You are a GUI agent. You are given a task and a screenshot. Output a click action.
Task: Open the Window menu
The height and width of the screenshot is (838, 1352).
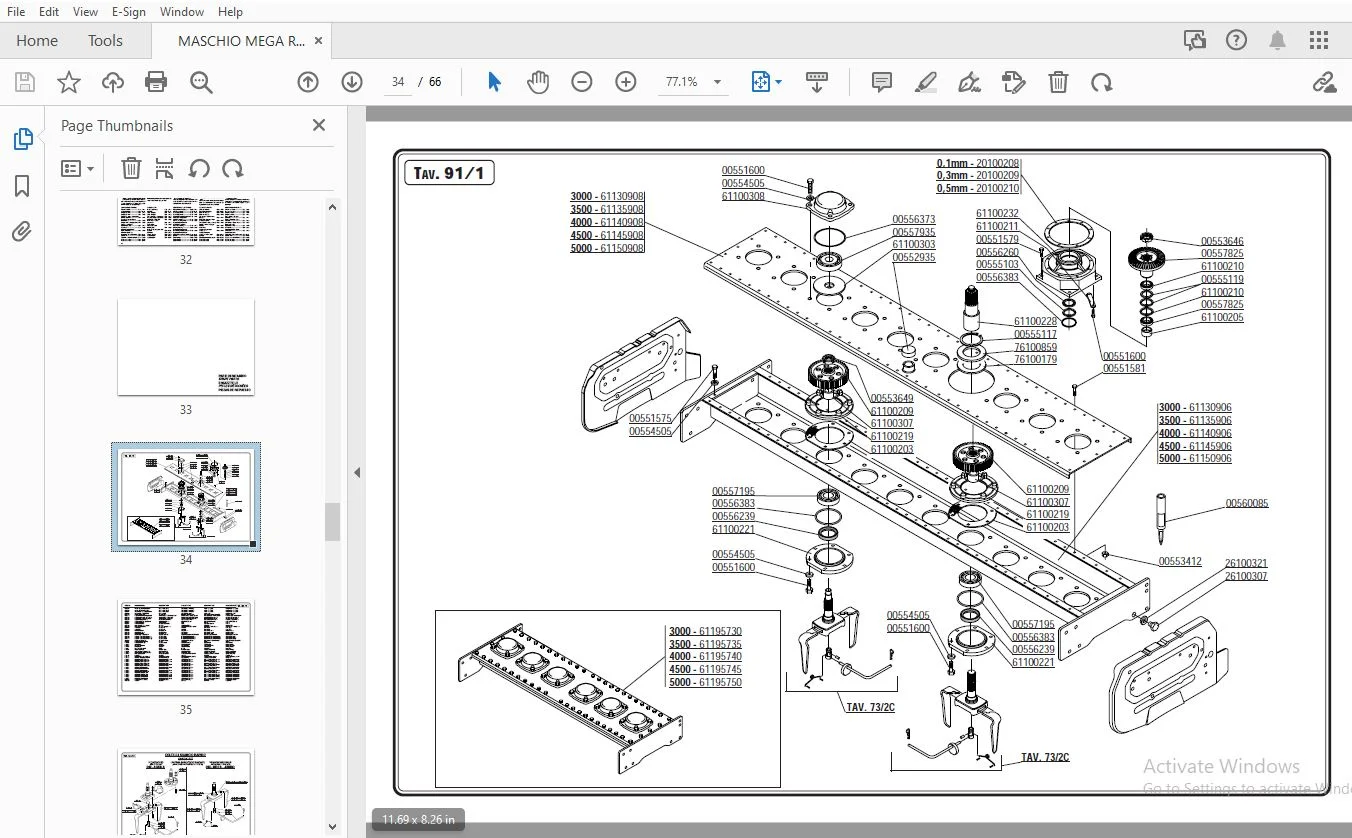[182, 12]
